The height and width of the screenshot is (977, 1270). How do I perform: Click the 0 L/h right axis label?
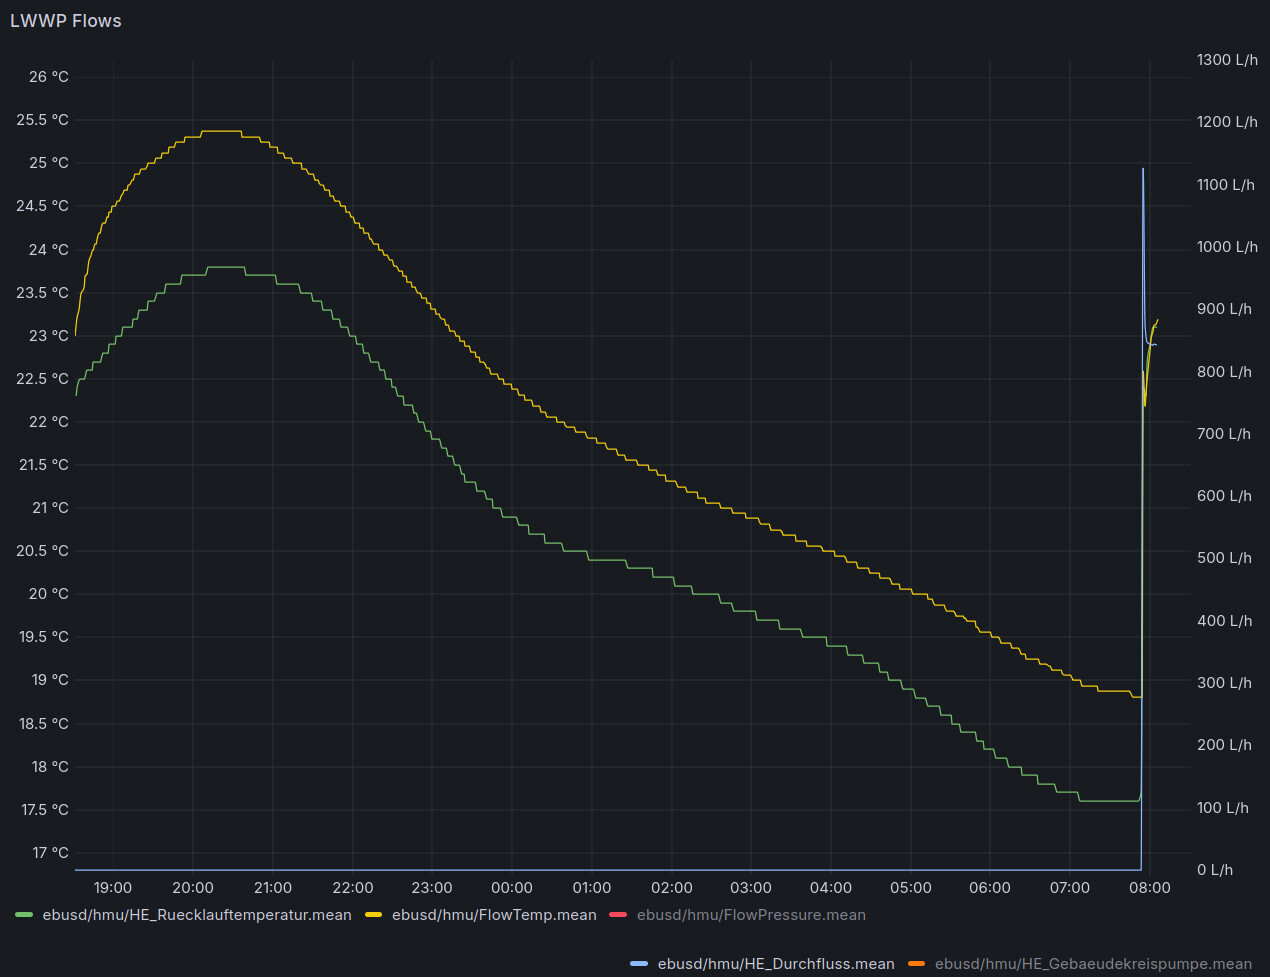click(1215, 870)
